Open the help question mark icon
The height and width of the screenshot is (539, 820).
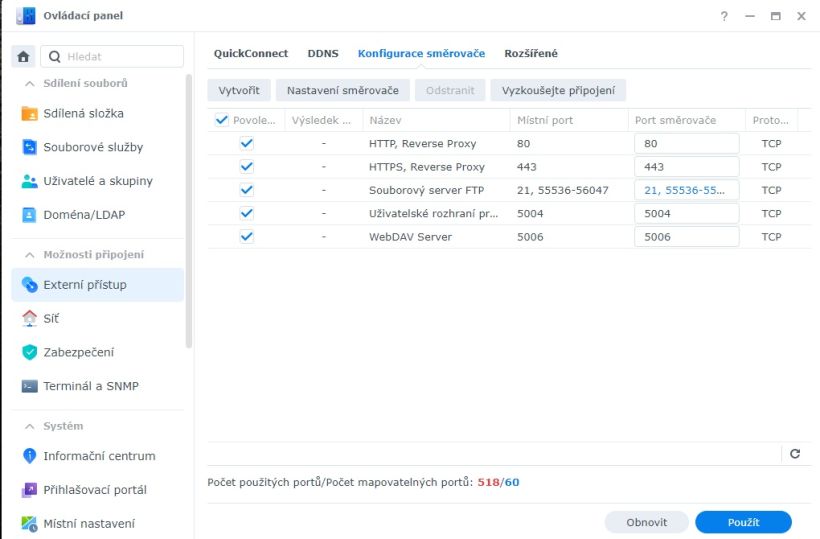(724, 17)
